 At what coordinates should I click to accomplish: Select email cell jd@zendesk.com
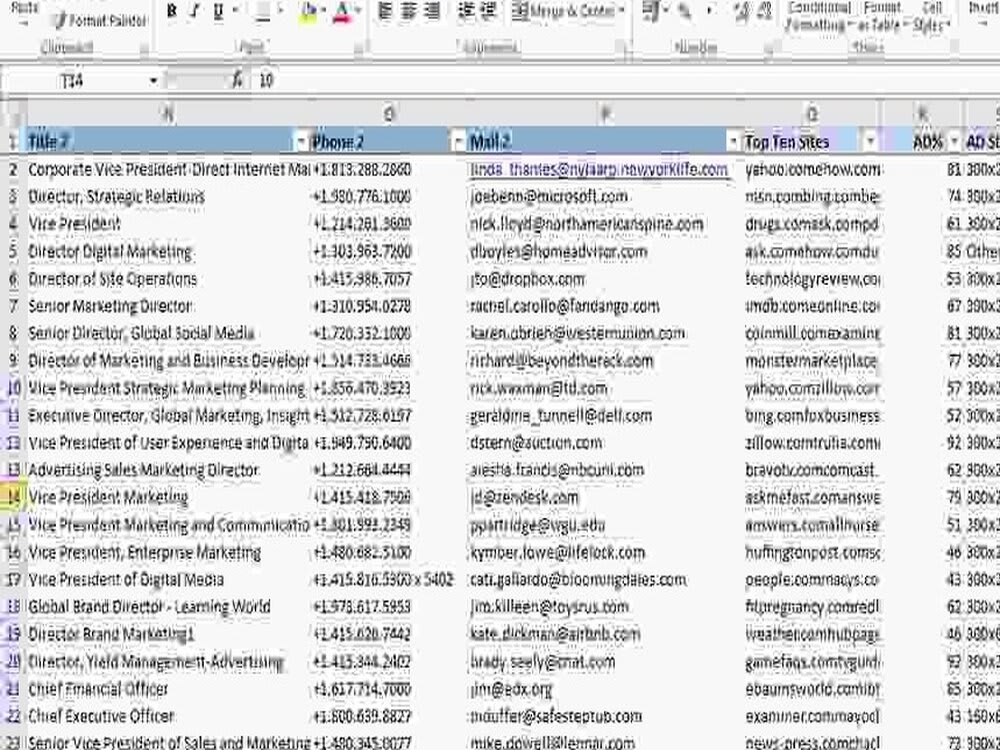pos(605,497)
